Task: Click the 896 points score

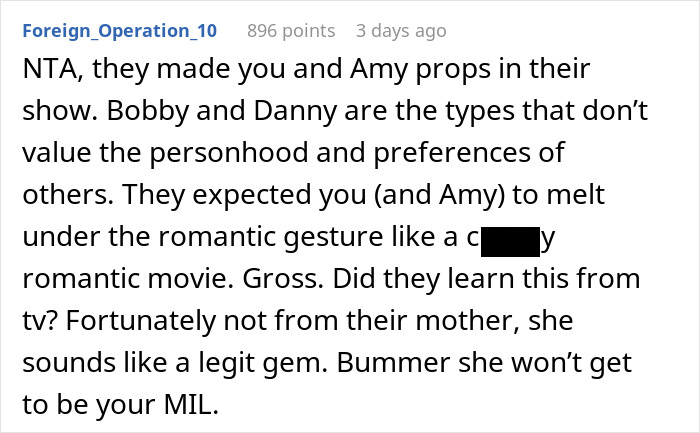Action: 291,31
